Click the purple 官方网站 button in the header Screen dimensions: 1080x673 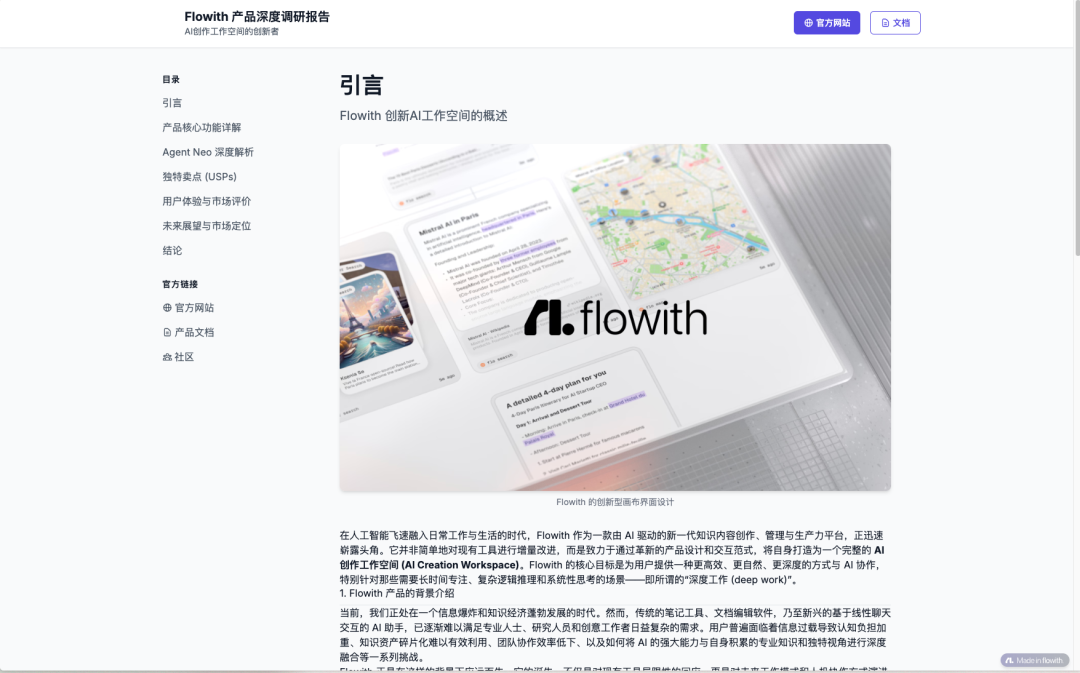click(x=827, y=22)
